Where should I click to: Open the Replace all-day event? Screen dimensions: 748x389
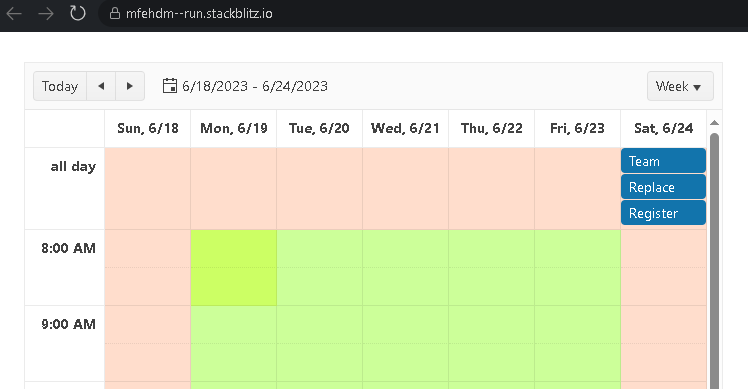pyautogui.click(x=663, y=187)
